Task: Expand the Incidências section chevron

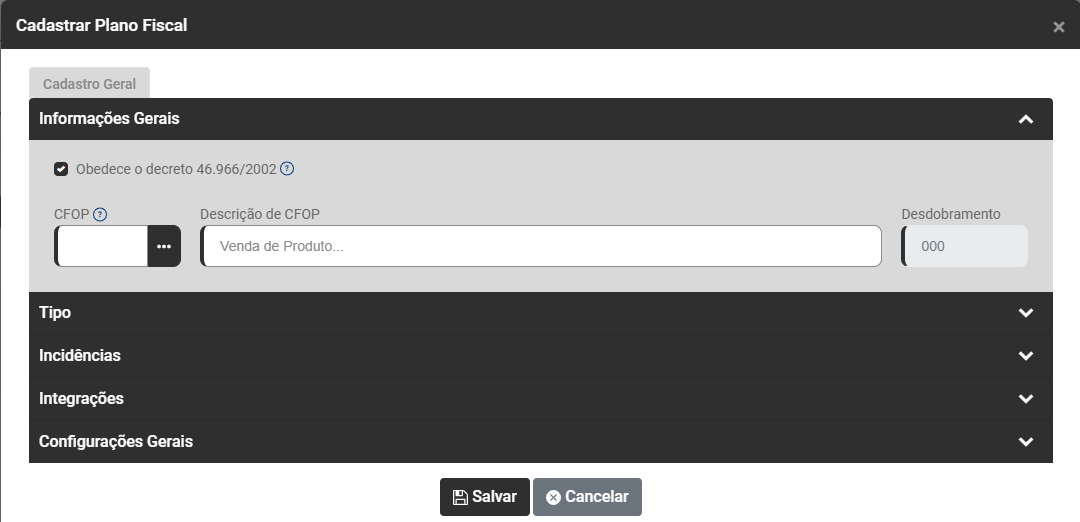Action: [1025, 356]
